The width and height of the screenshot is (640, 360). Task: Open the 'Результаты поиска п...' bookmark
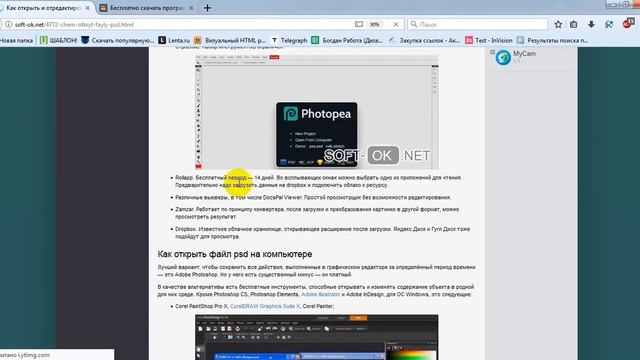tap(552, 40)
